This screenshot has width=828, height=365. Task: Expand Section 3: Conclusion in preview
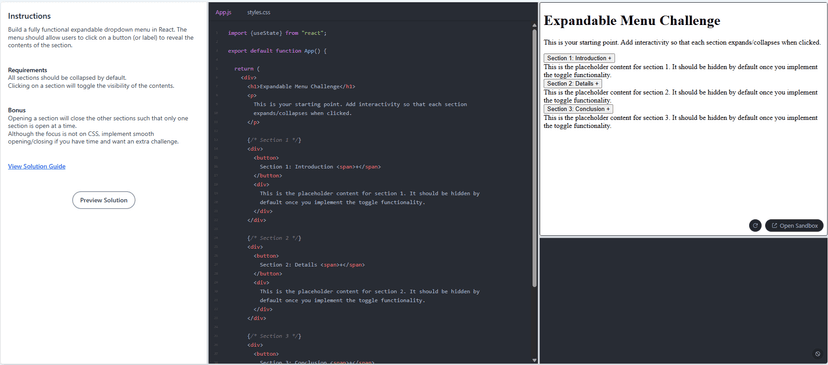pyautogui.click(x=578, y=109)
